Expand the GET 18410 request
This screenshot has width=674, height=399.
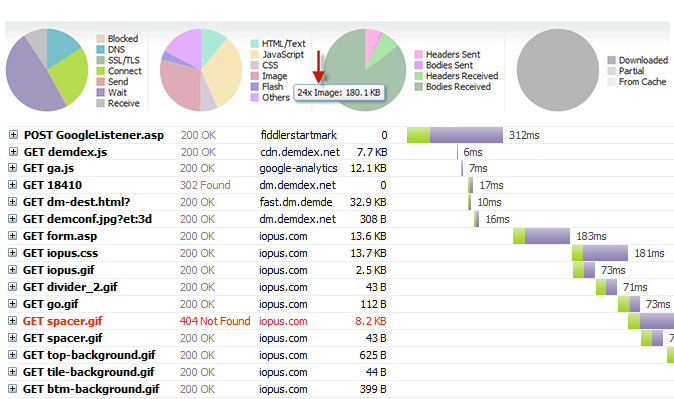[12, 185]
